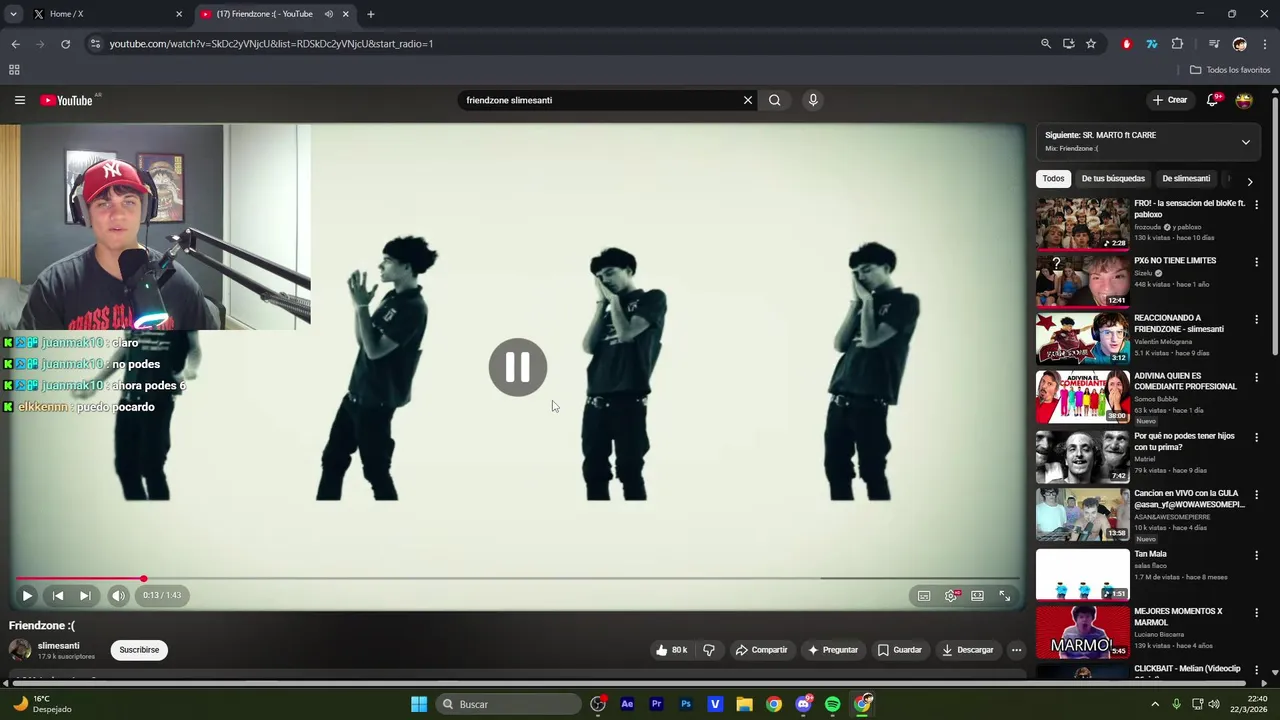Go back with the browser back arrow
The height and width of the screenshot is (720, 1280).
(x=15, y=44)
